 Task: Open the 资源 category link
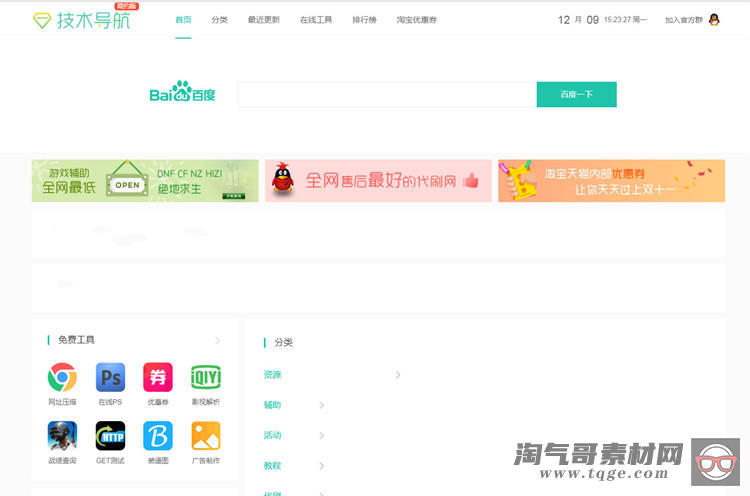(272, 375)
